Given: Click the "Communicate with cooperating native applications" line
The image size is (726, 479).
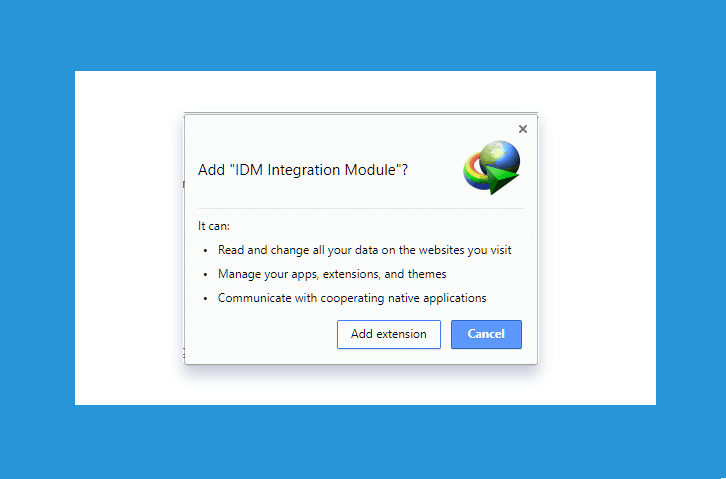Looking at the screenshot, I should (x=352, y=298).
